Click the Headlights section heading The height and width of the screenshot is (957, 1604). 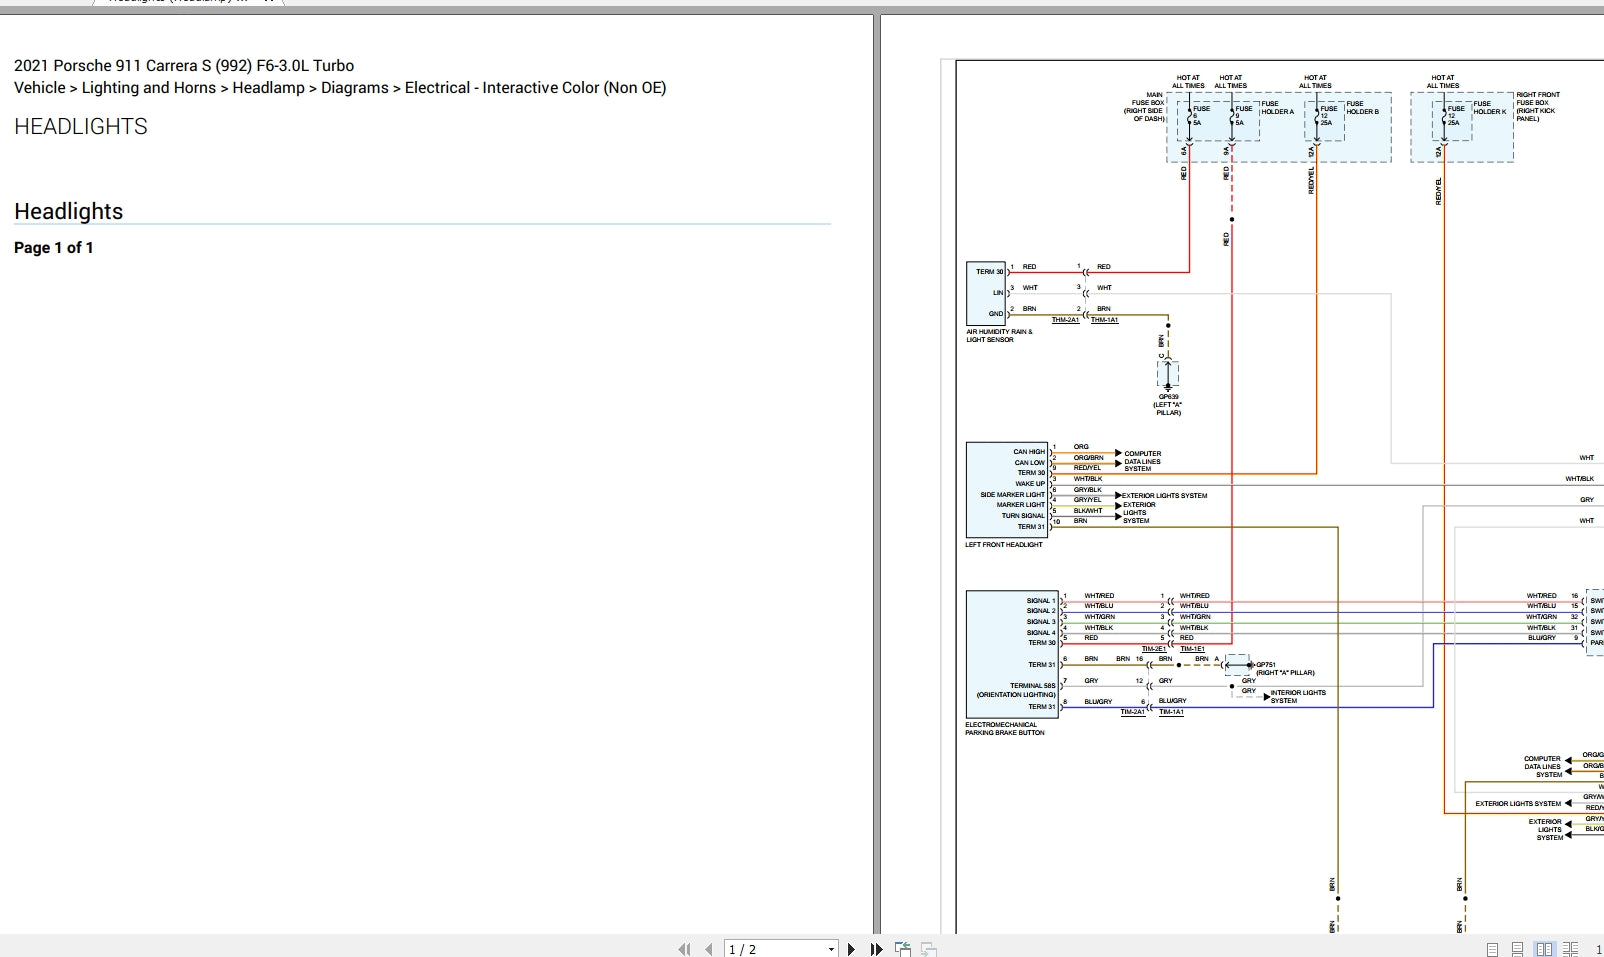coord(68,211)
